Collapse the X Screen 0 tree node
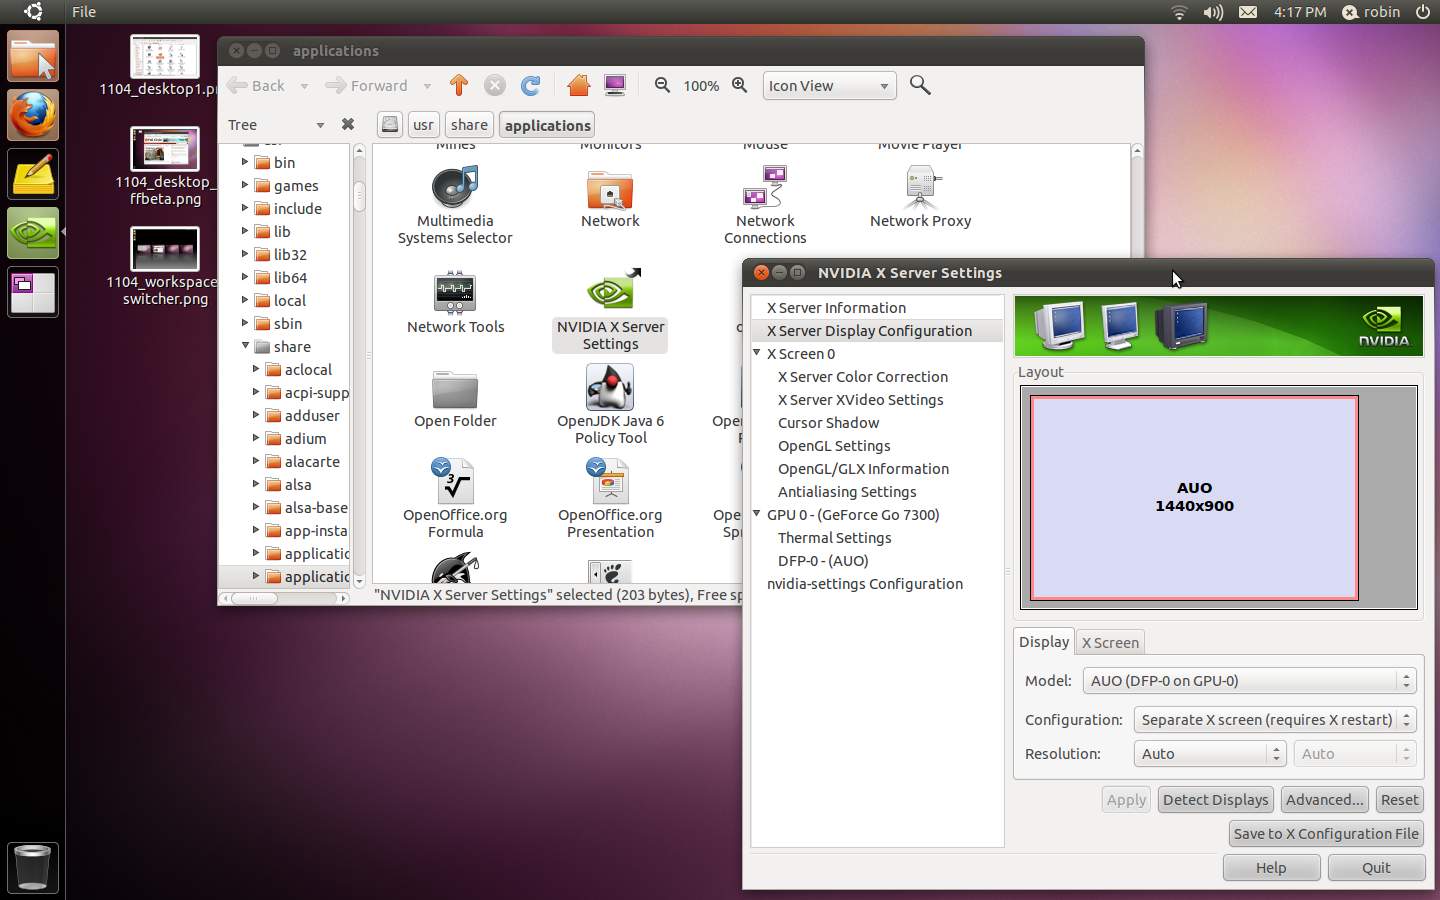Image resolution: width=1440 pixels, height=900 pixels. [x=757, y=353]
